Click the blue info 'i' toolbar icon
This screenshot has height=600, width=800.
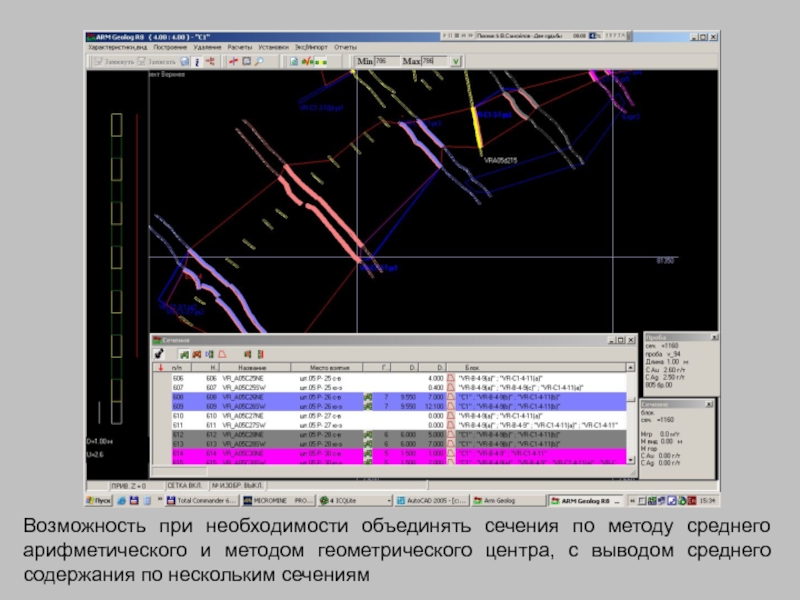pos(197,61)
